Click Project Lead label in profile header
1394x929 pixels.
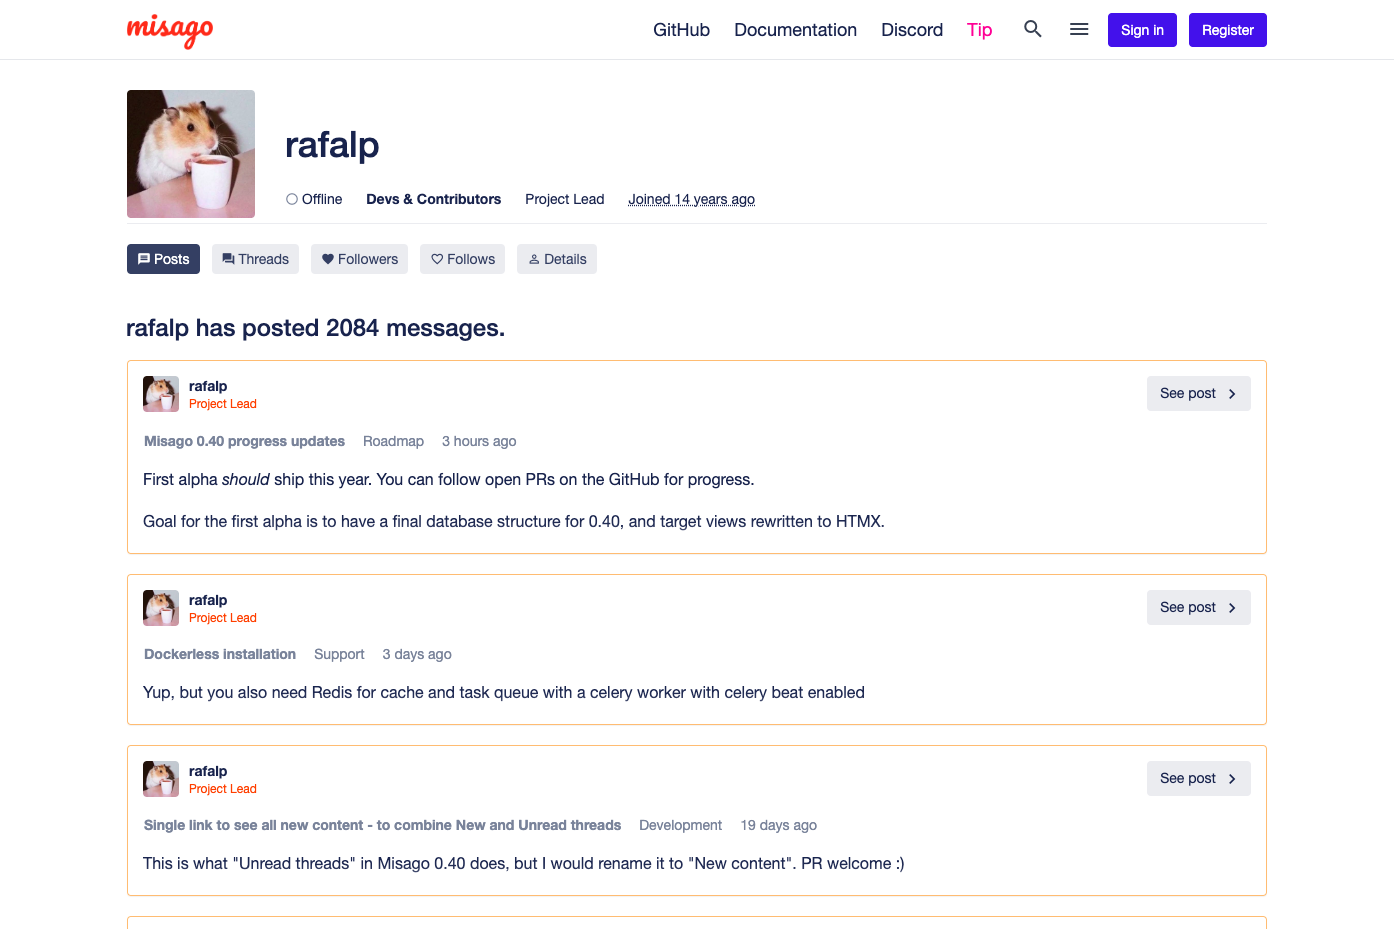564,199
